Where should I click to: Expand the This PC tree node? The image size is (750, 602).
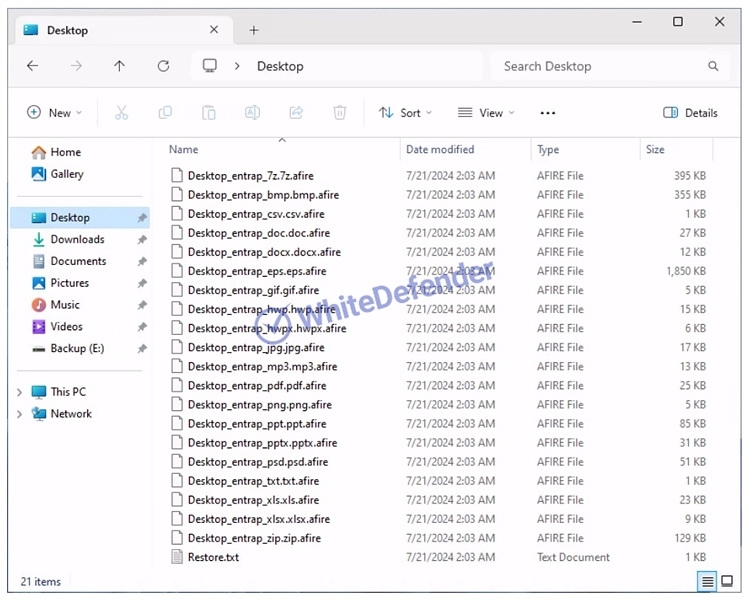click(19, 392)
